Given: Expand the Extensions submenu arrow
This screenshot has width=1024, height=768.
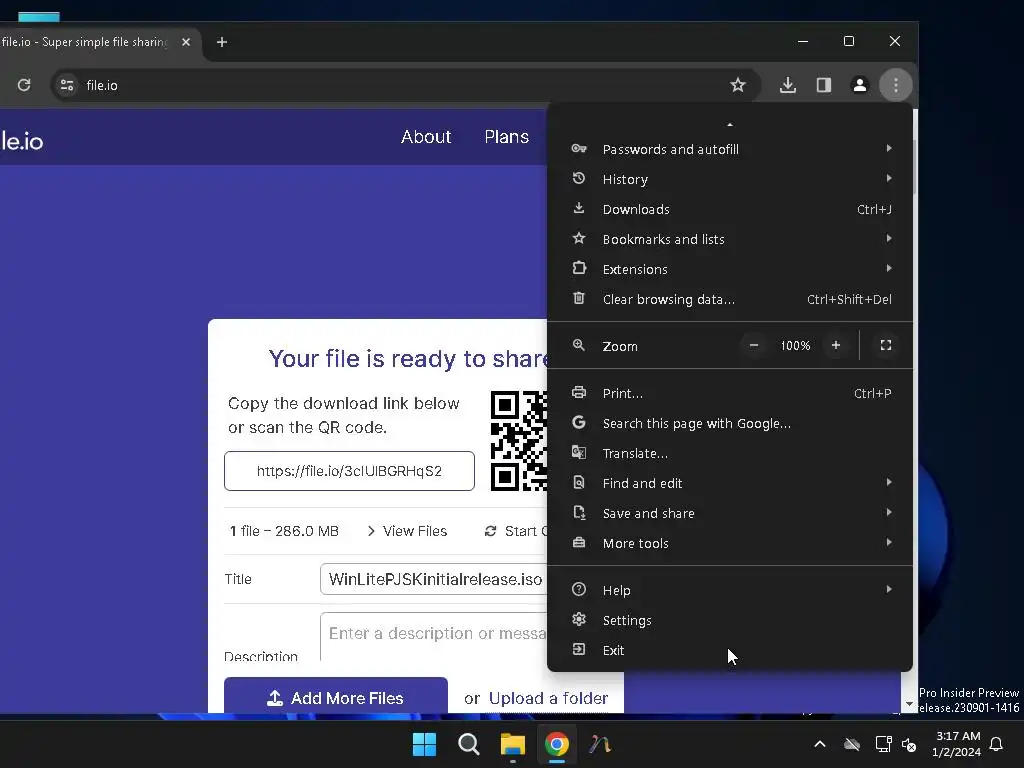Looking at the screenshot, I should [889, 268].
